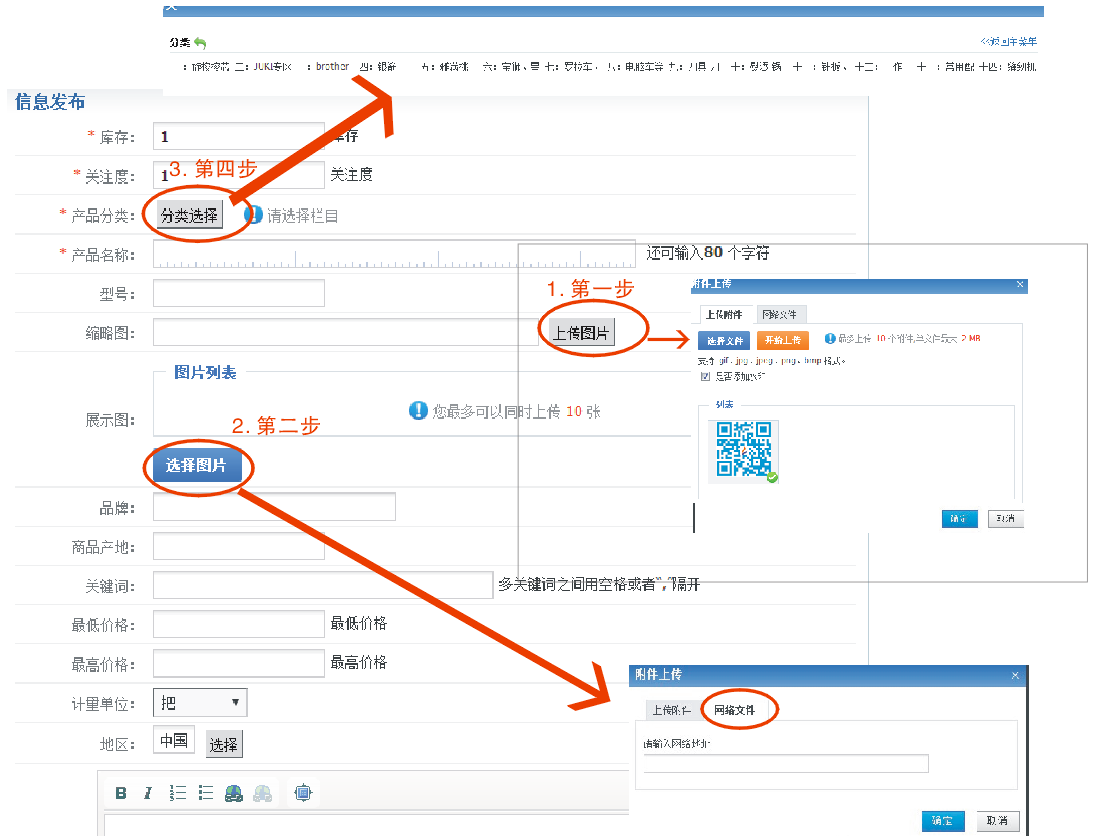
Task: Insert a numbered list in the editor
Action: (x=178, y=793)
